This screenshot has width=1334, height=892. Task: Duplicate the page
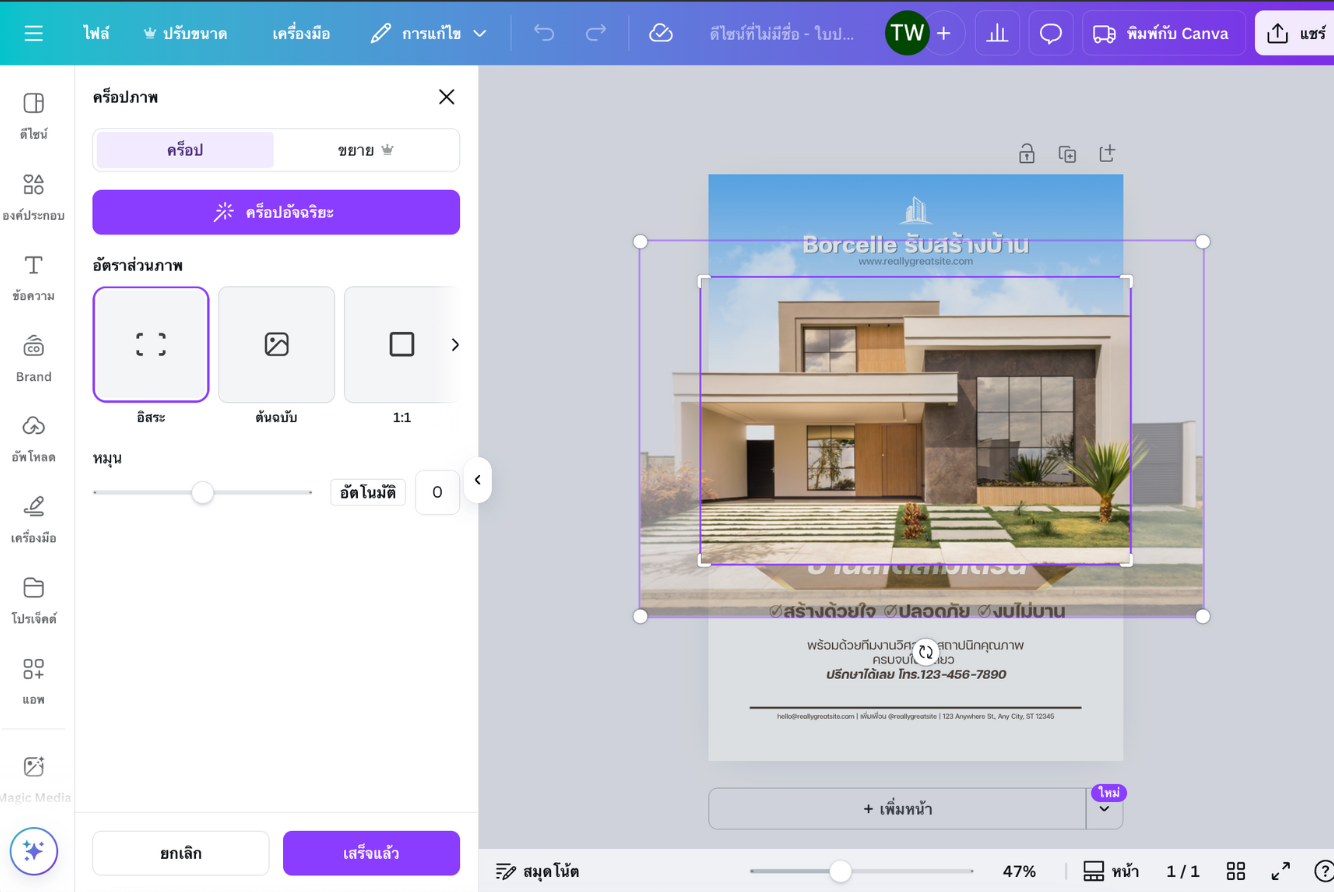[1067, 153]
